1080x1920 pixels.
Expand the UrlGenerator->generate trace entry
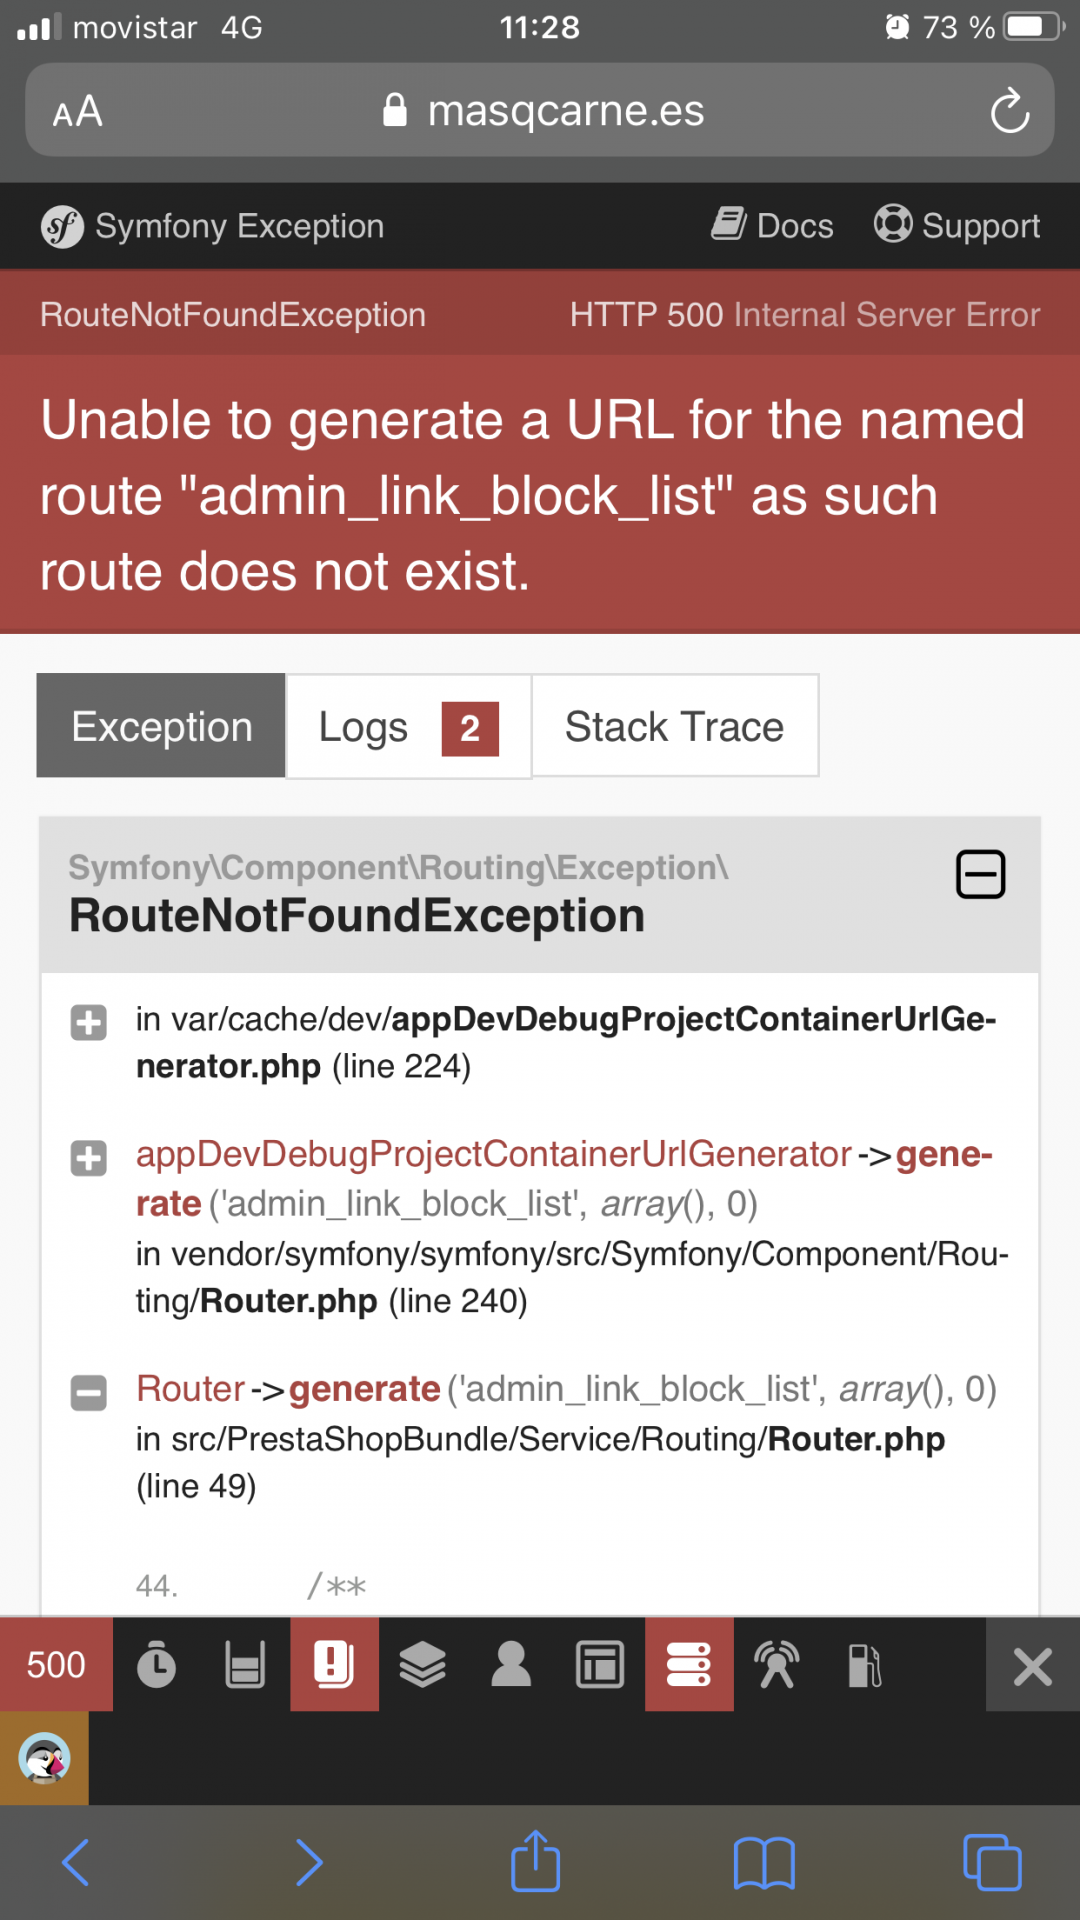coord(89,1158)
